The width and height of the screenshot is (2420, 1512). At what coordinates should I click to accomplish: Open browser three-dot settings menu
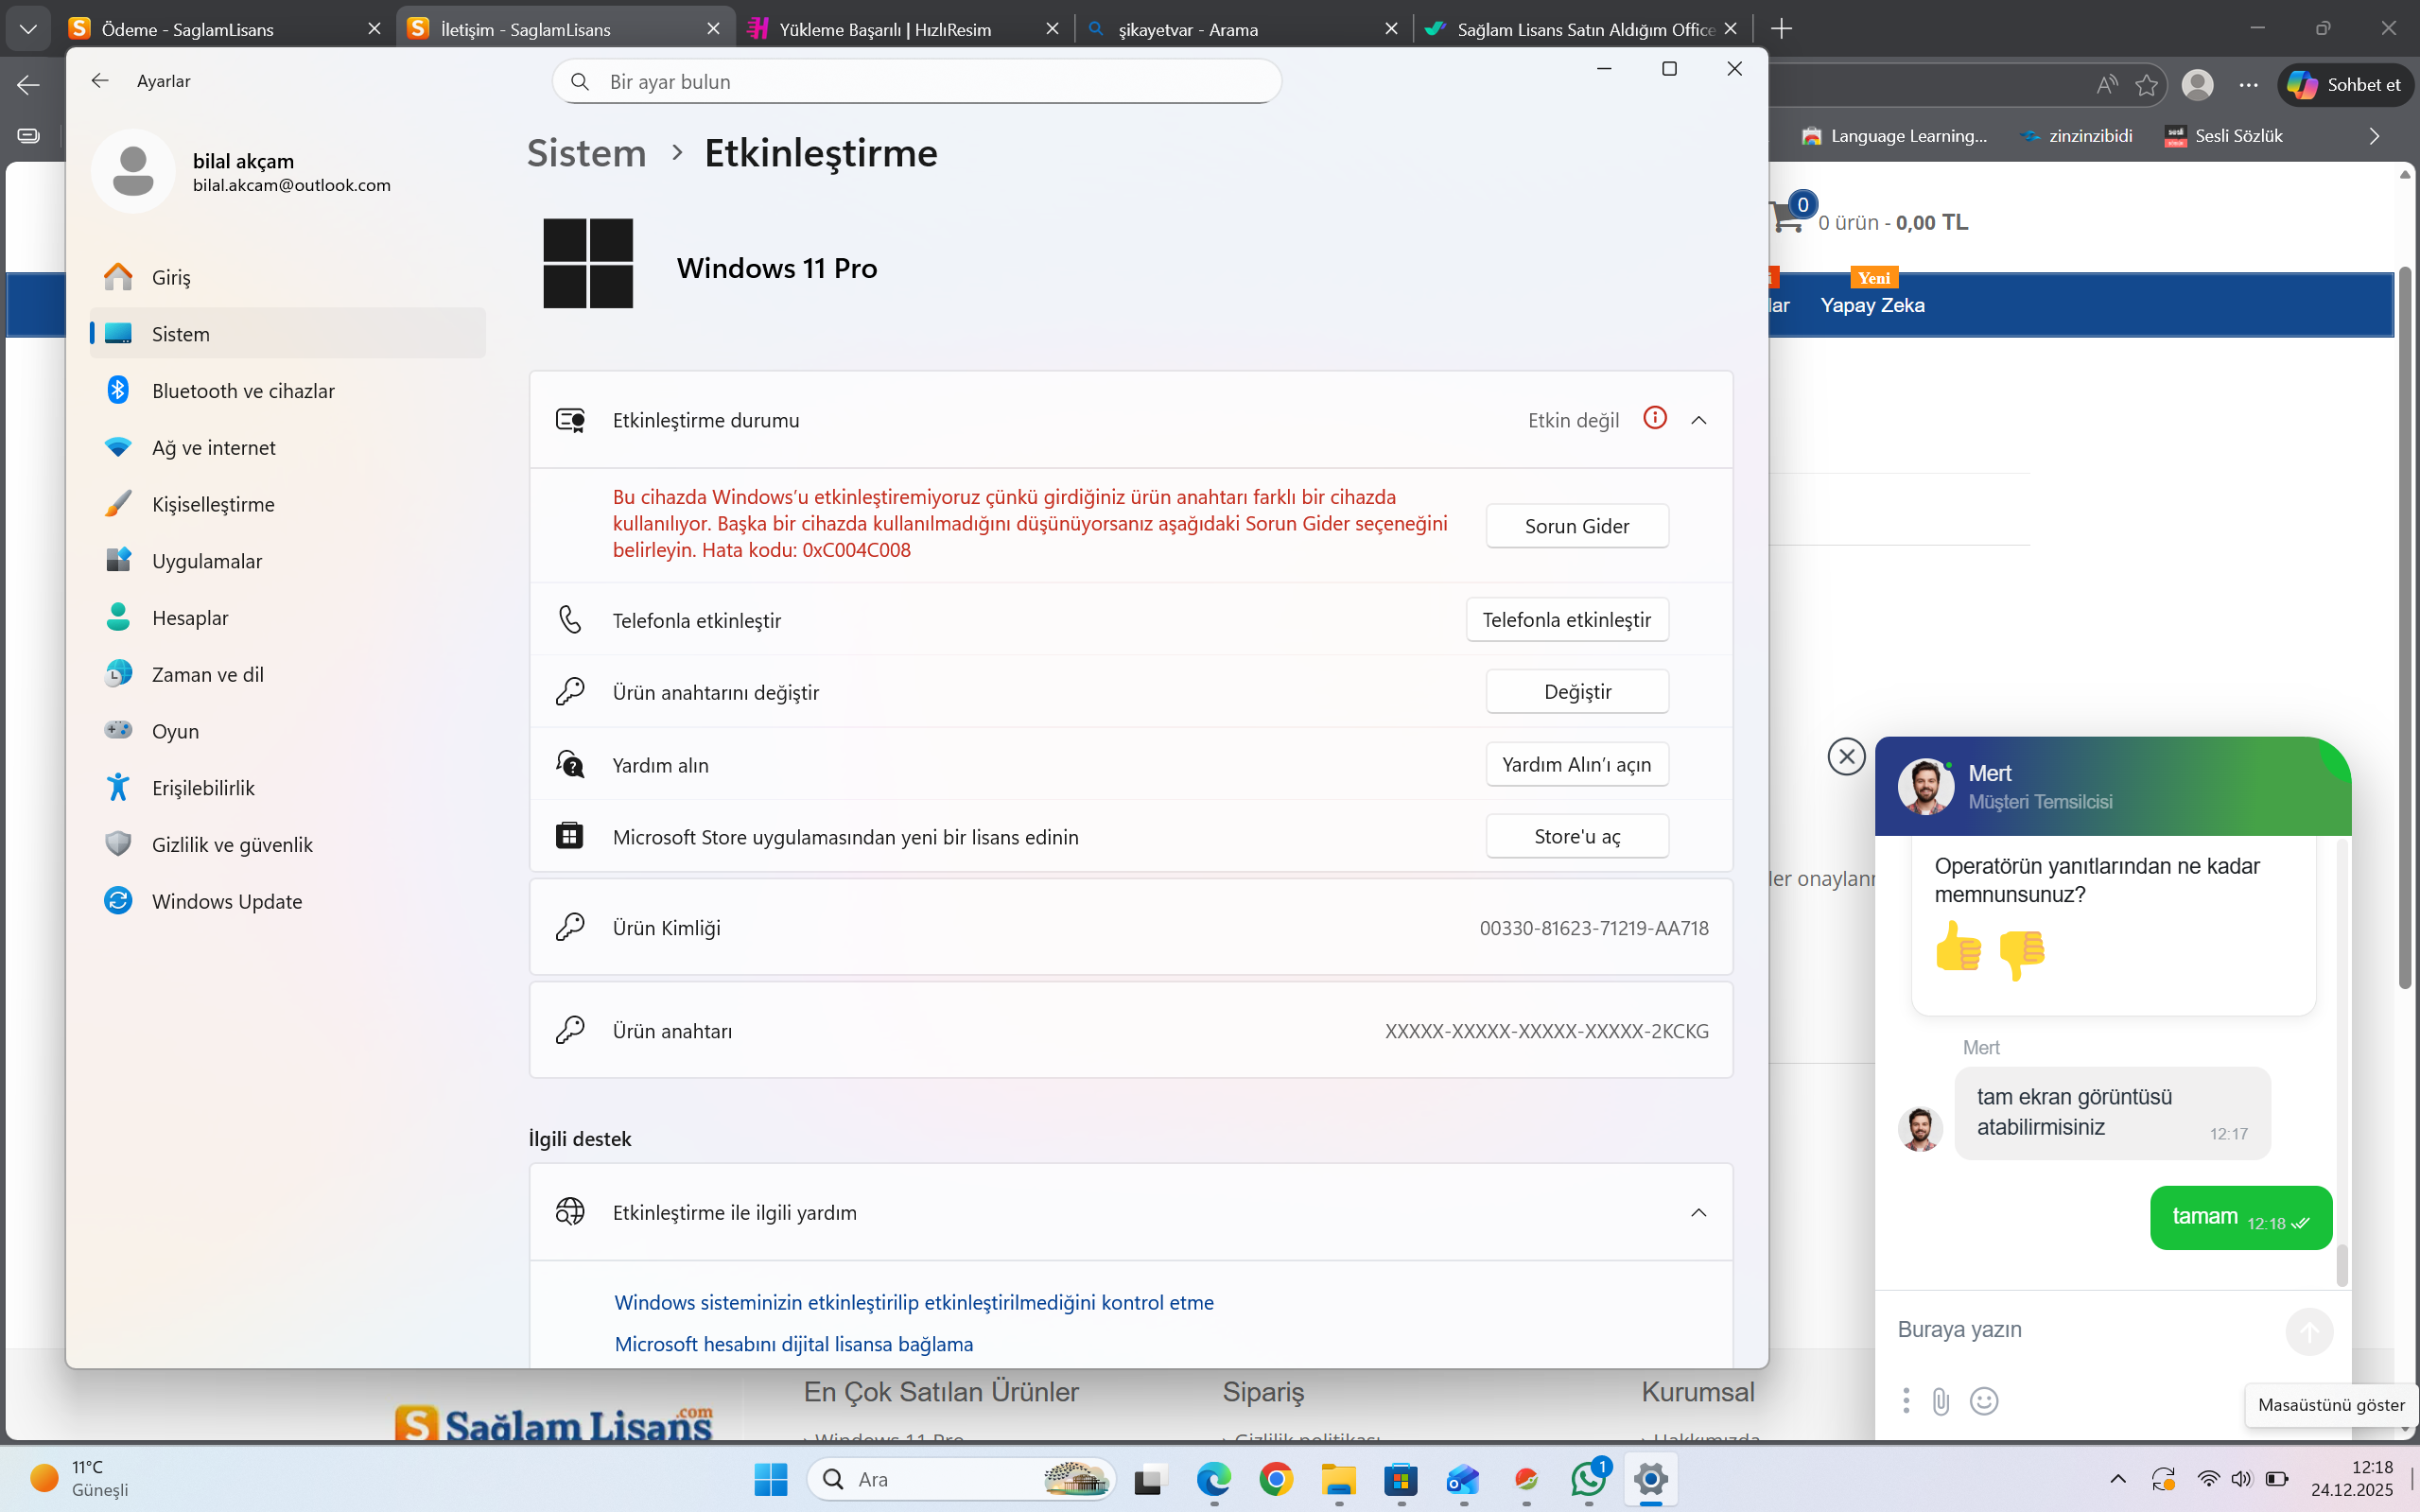(x=2249, y=85)
